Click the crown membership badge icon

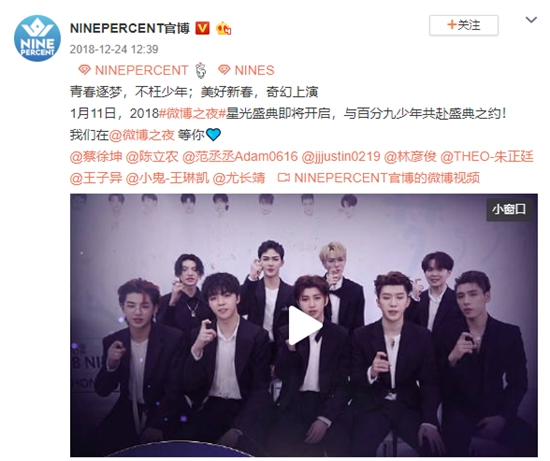(x=223, y=28)
